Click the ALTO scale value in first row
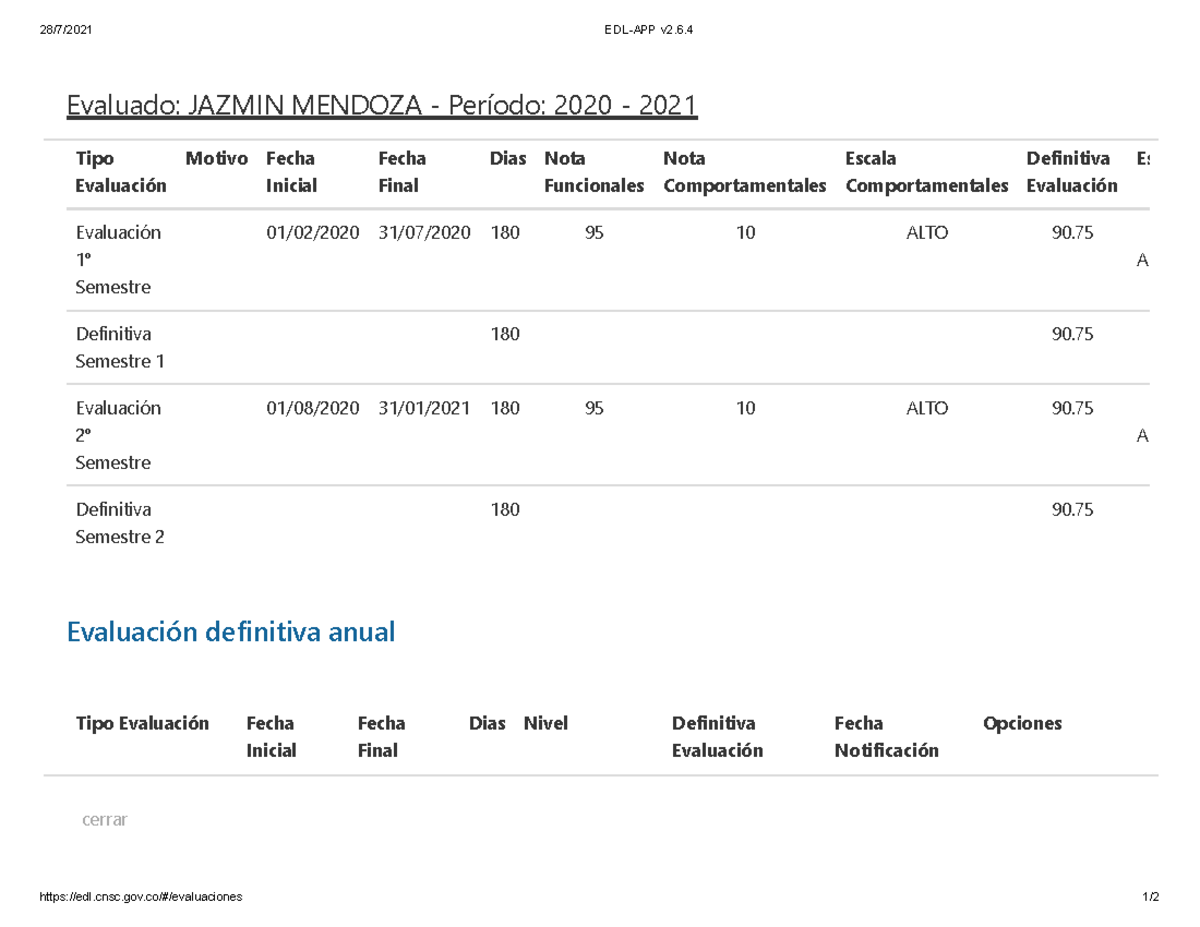 click(x=928, y=232)
